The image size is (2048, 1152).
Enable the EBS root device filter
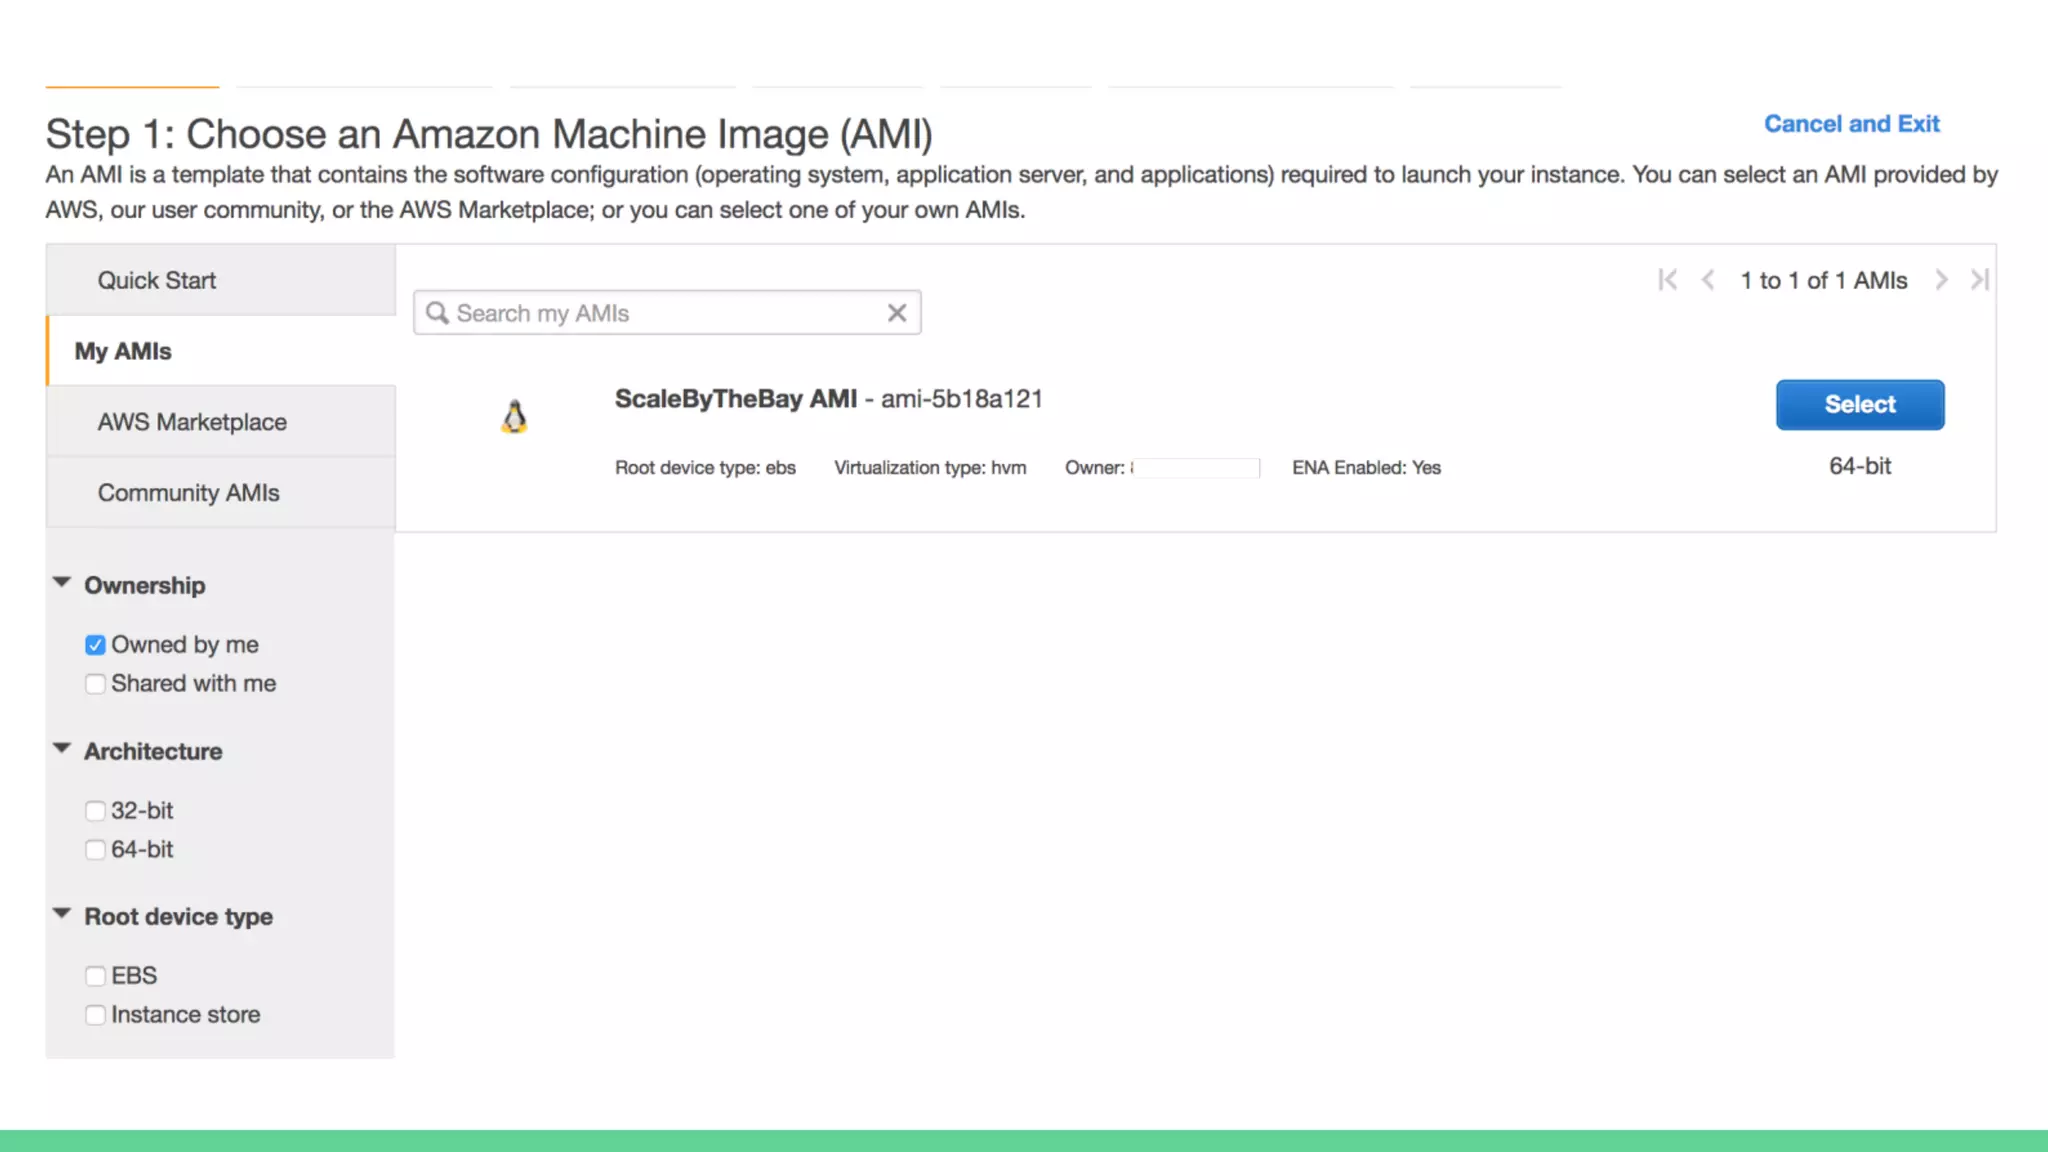click(95, 976)
